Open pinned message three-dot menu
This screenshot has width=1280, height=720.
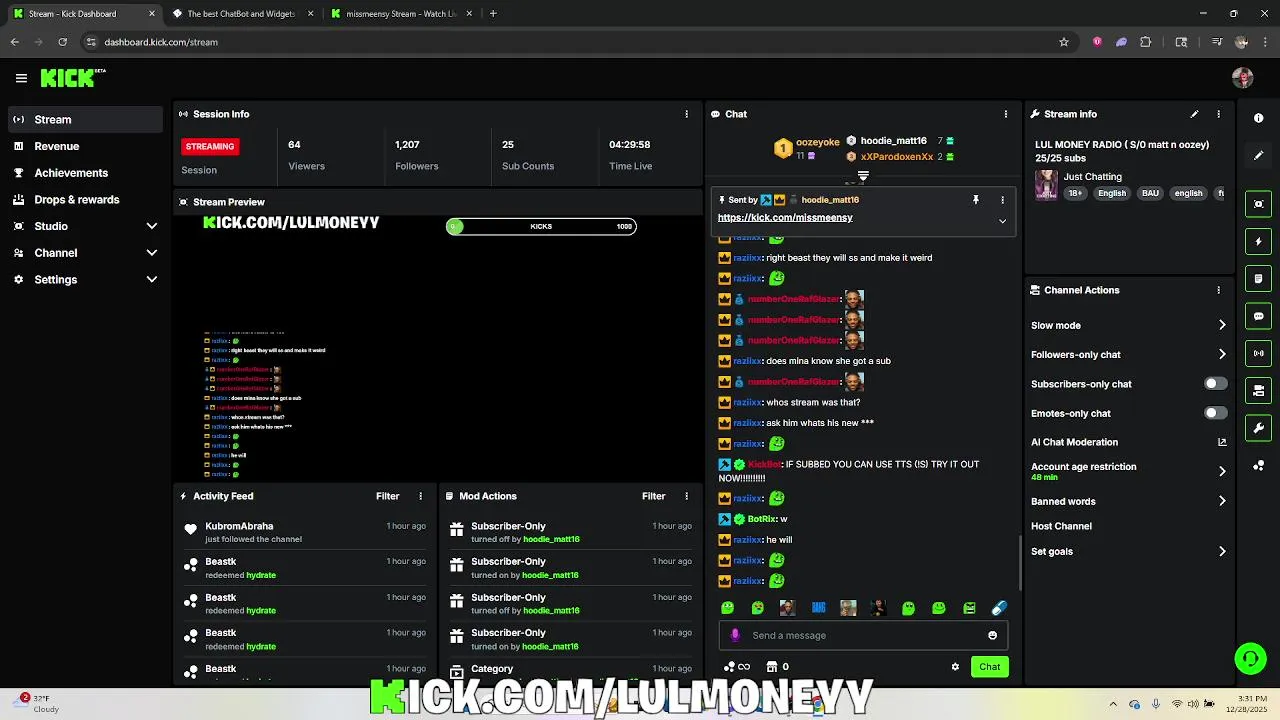click(1002, 200)
